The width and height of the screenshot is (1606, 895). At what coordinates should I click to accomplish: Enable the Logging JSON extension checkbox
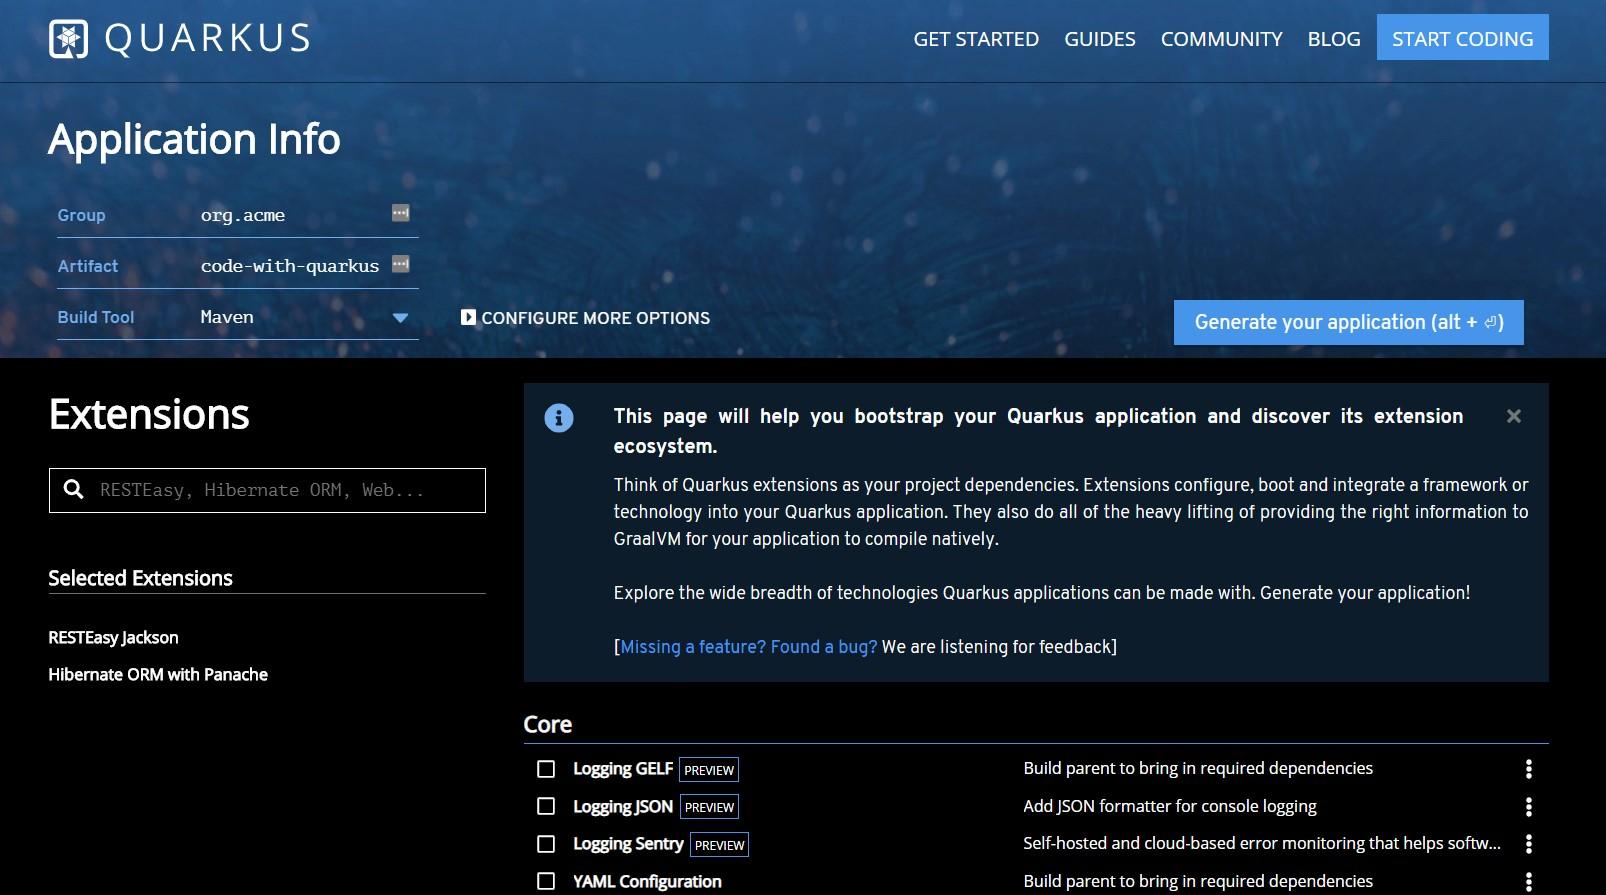pos(546,806)
